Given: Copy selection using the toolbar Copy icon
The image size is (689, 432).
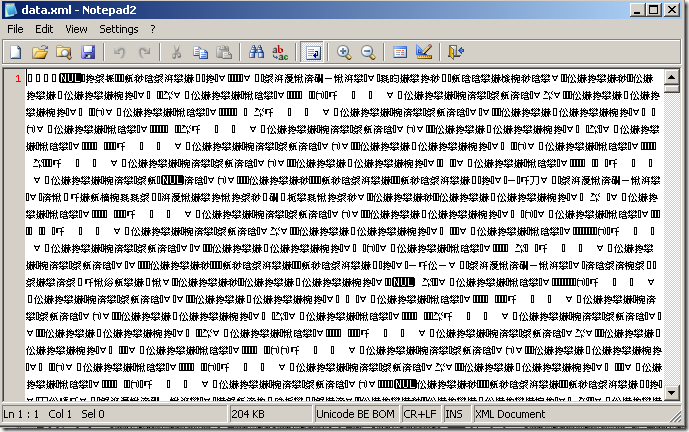Looking at the screenshot, I should [x=201, y=52].
